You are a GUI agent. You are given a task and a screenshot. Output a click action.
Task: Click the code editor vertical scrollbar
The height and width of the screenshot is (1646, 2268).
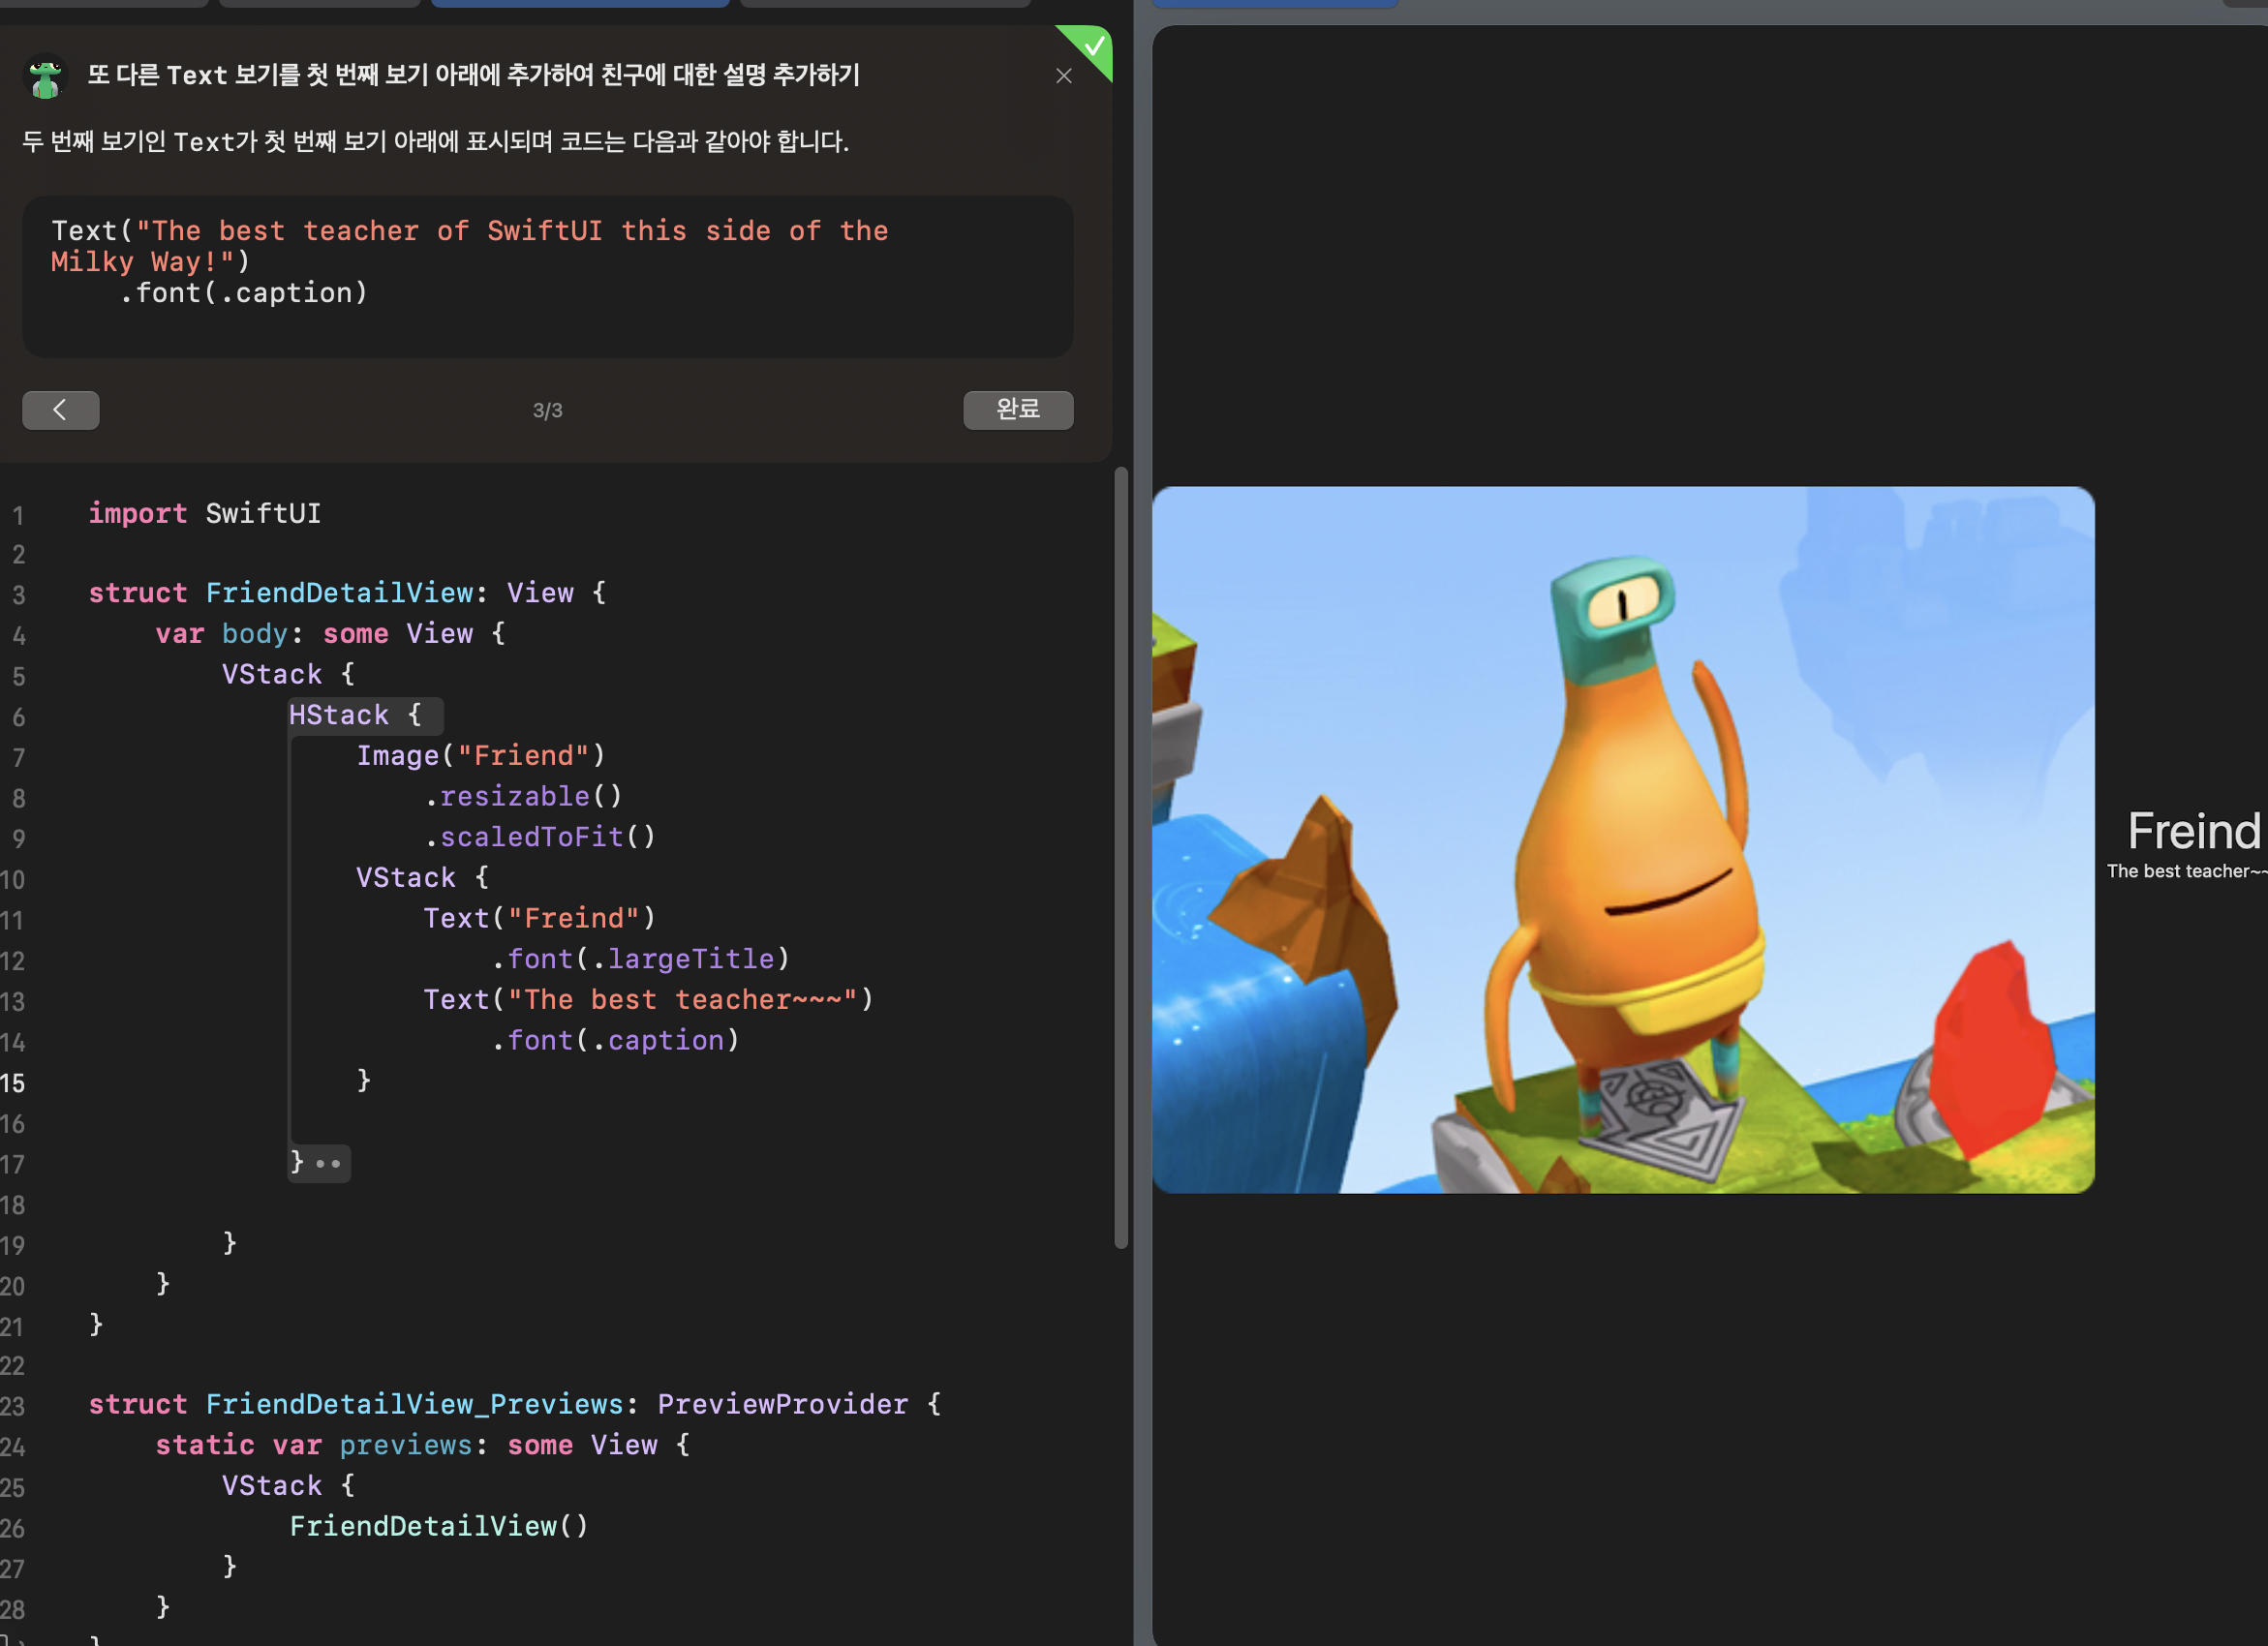pos(1121,858)
